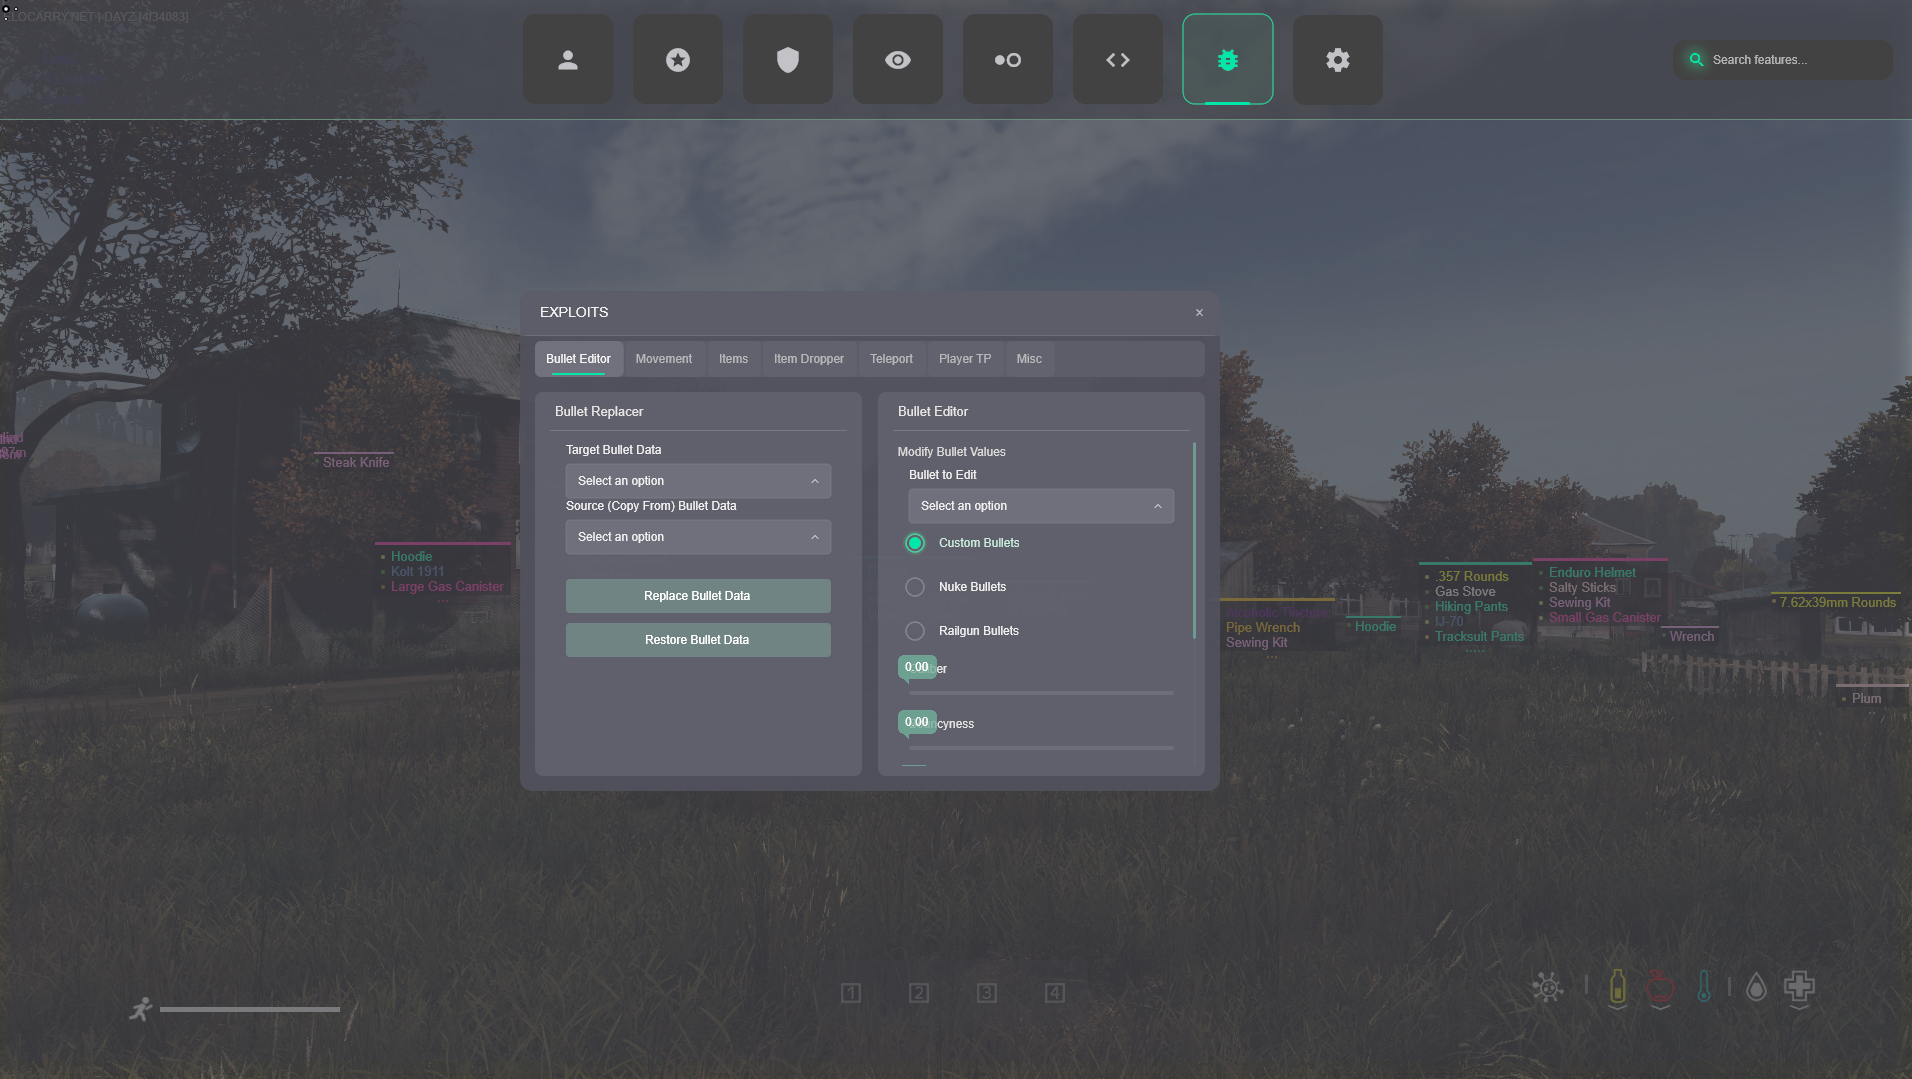Switch to the Movement tab
The image size is (1912, 1079).
coord(663,359)
